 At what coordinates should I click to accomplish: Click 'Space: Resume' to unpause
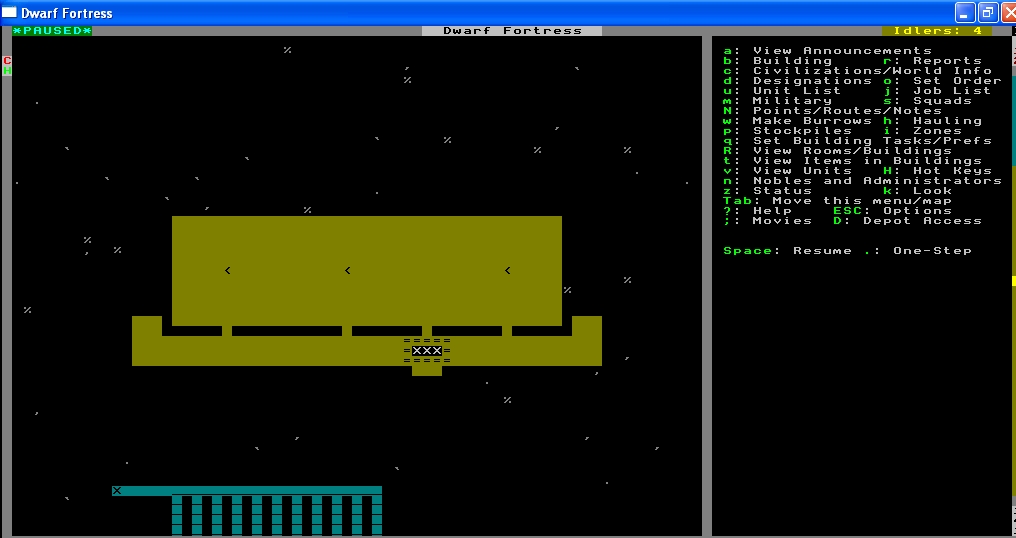click(788, 251)
